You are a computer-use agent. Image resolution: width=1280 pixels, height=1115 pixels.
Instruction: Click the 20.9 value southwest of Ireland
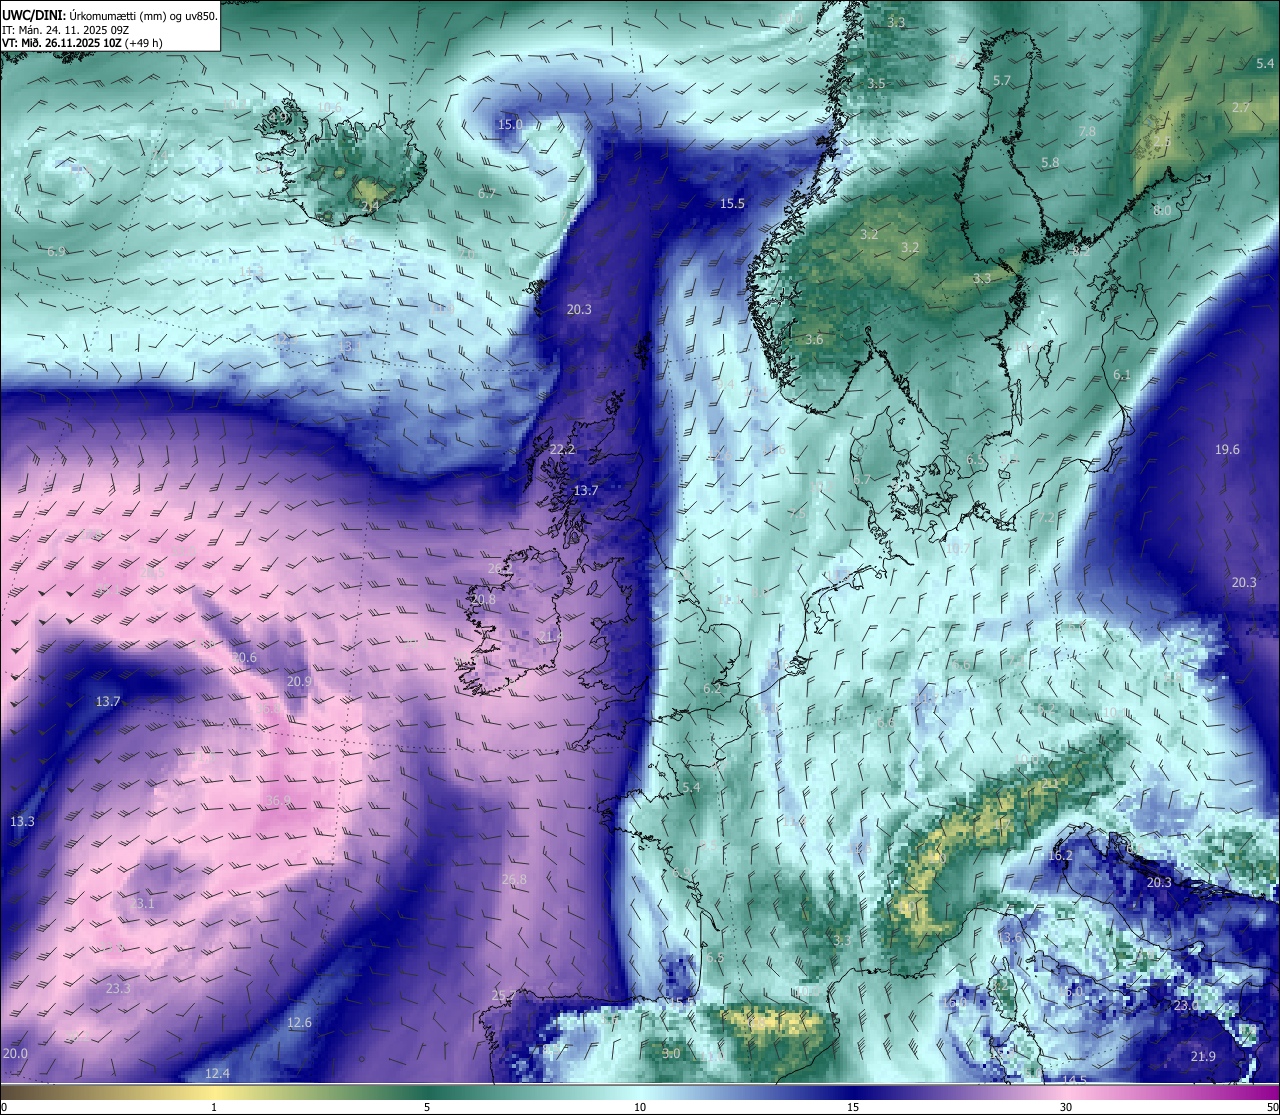click(x=298, y=681)
